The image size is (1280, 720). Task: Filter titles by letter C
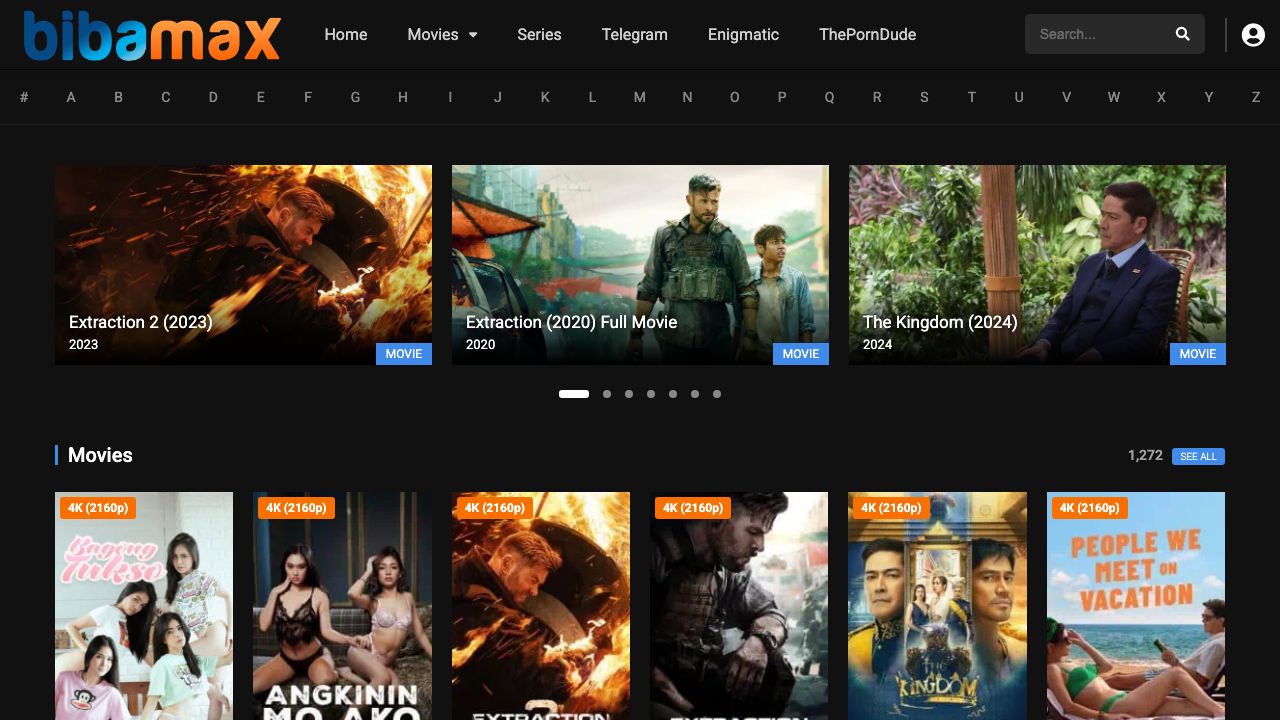(x=166, y=97)
